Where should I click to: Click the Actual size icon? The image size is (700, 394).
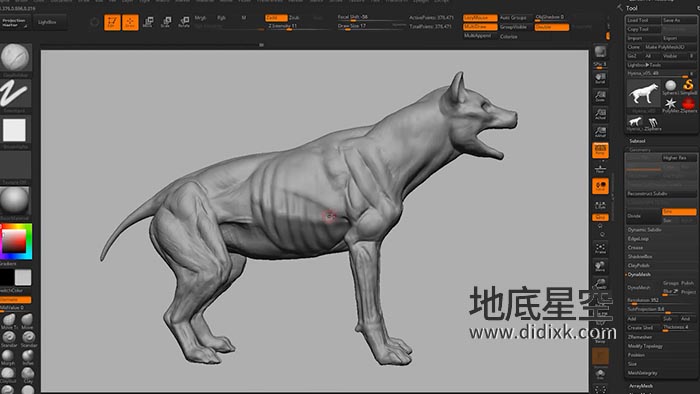click(x=600, y=114)
